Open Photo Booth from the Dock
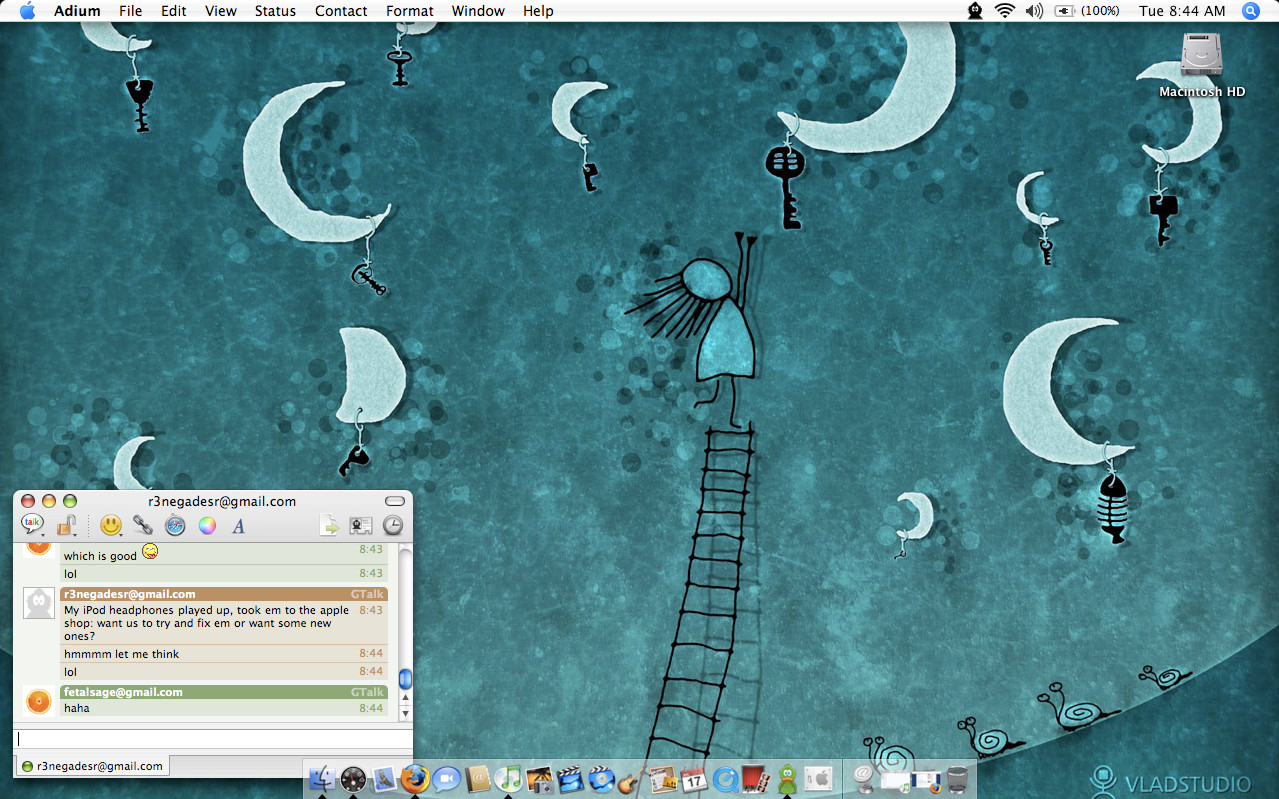Viewport: 1279px width, 799px height. tap(756, 779)
